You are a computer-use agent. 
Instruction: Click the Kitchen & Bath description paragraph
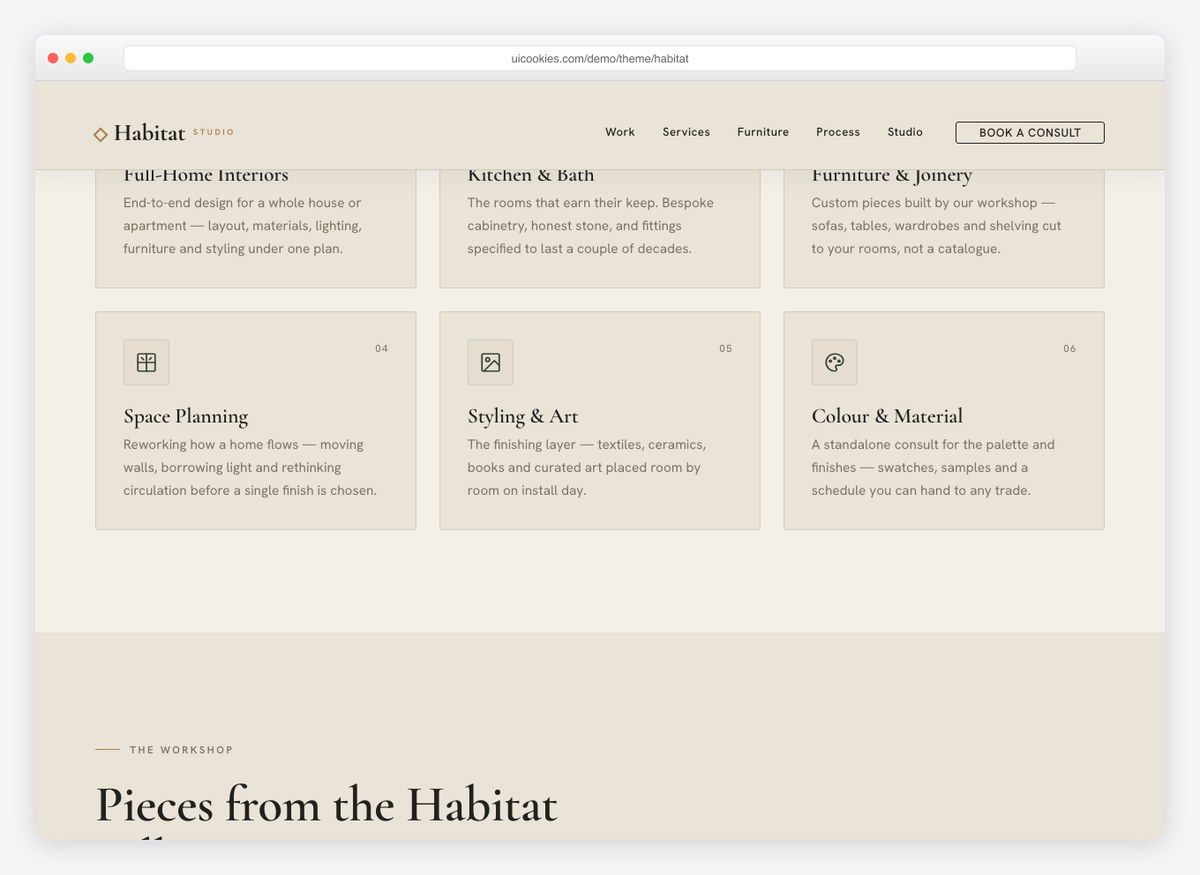tap(591, 225)
